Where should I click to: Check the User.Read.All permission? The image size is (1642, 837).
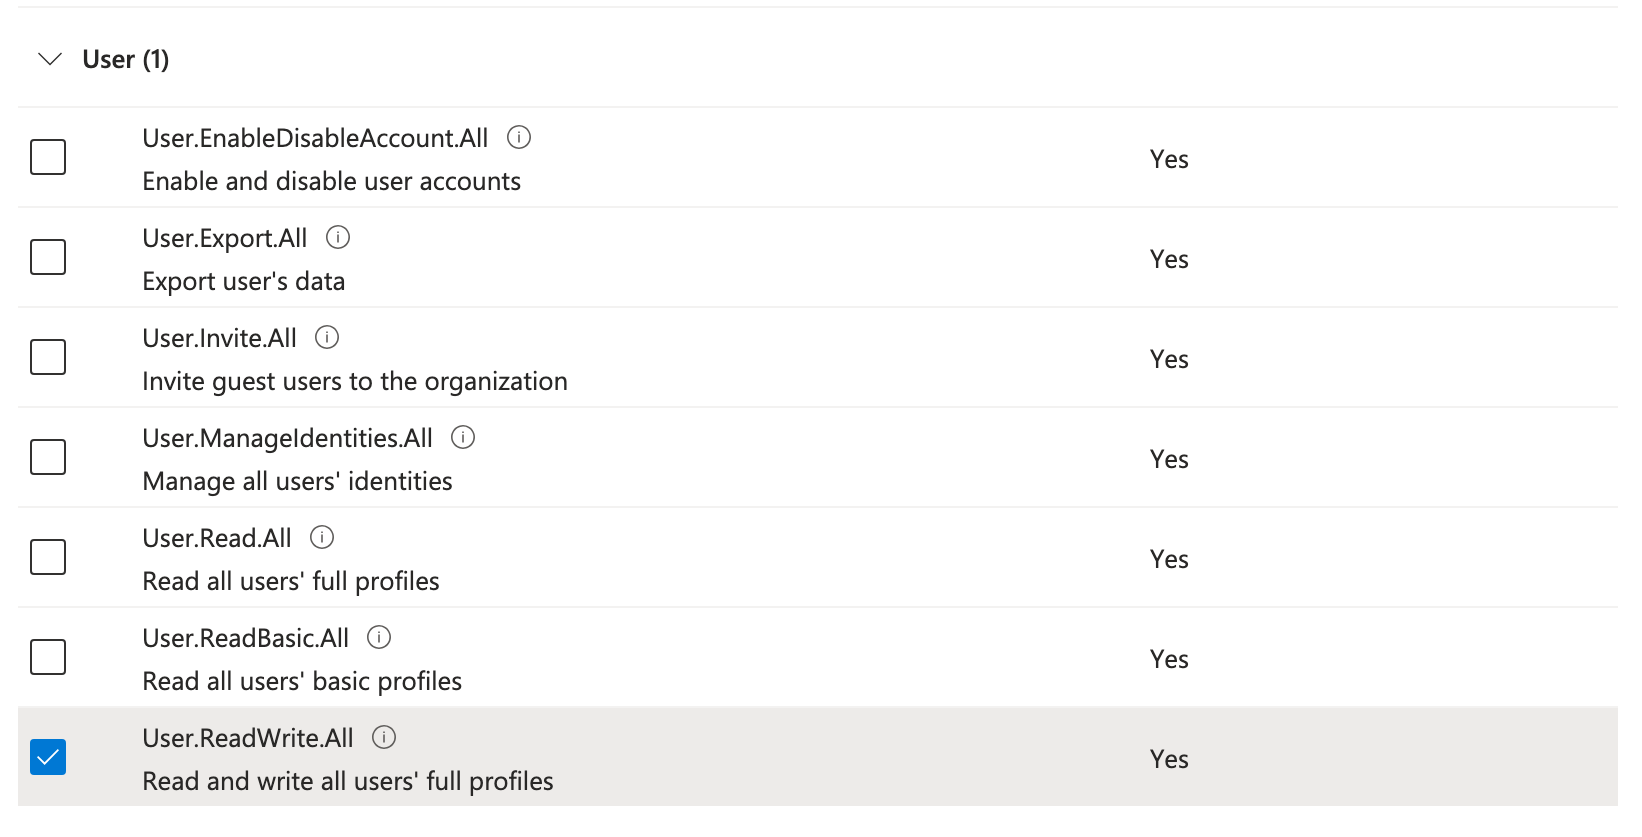pyautogui.click(x=48, y=557)
